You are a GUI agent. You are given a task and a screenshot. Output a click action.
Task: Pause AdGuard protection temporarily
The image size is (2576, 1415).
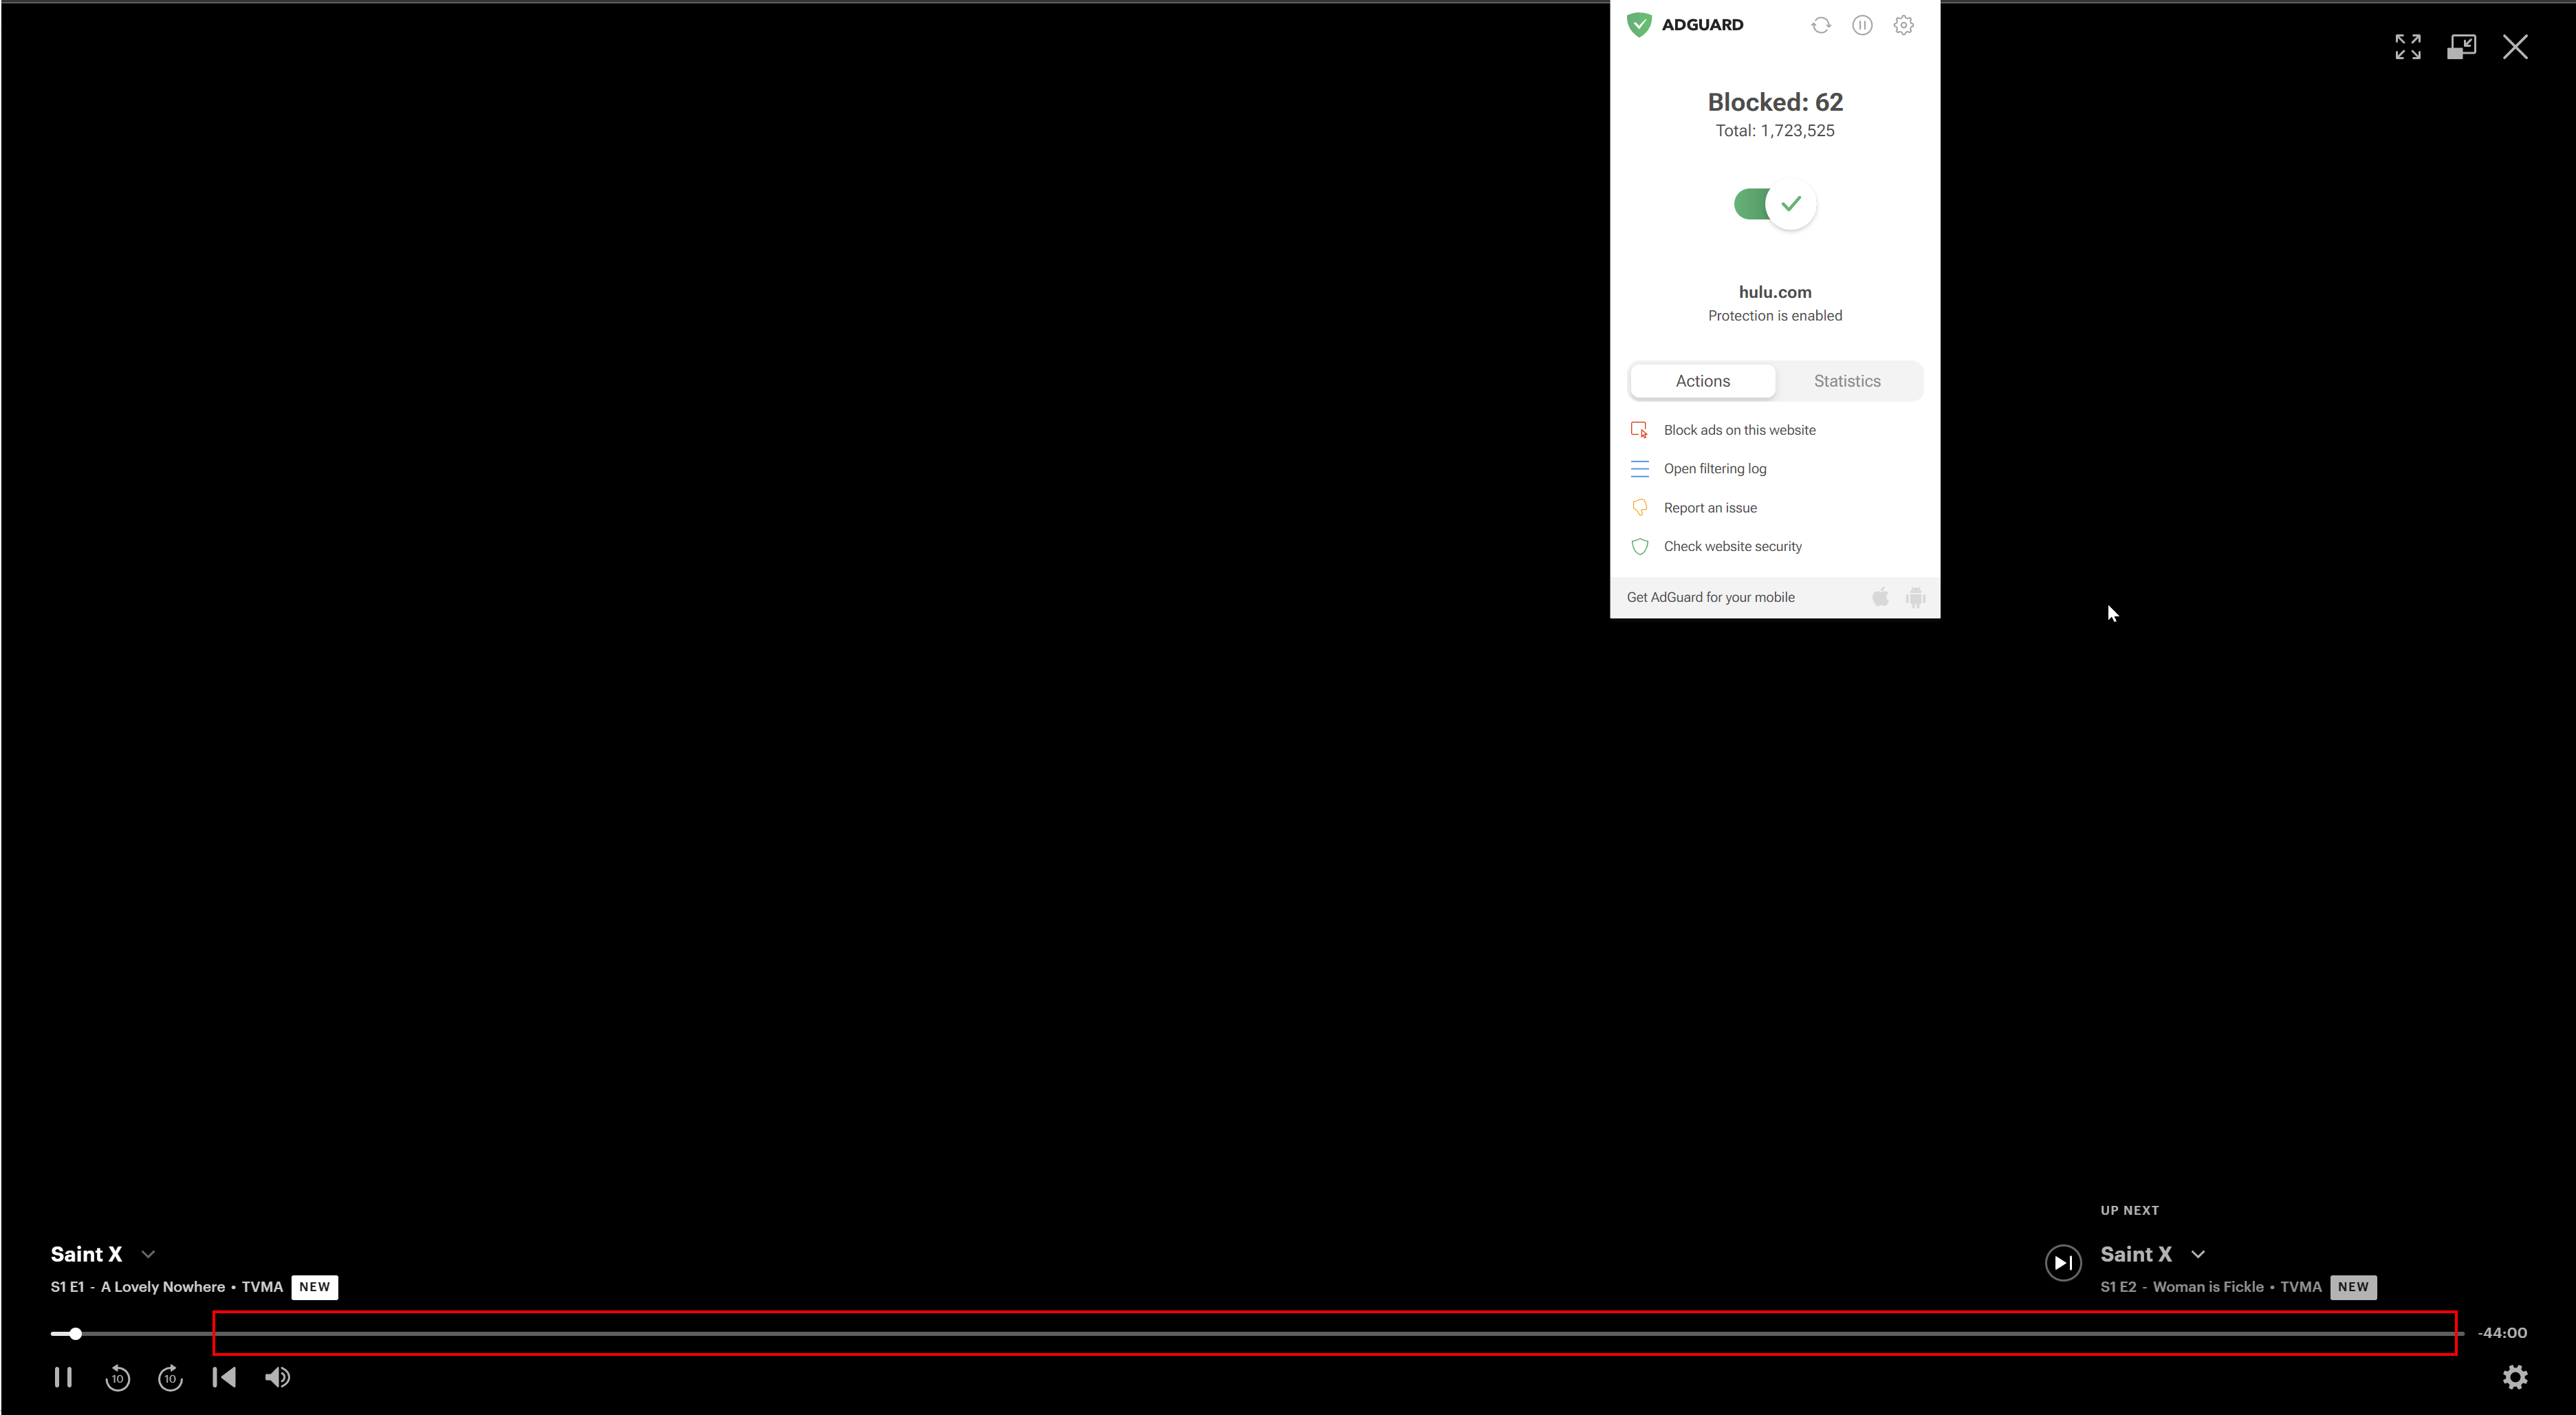tap(1862, 25)
